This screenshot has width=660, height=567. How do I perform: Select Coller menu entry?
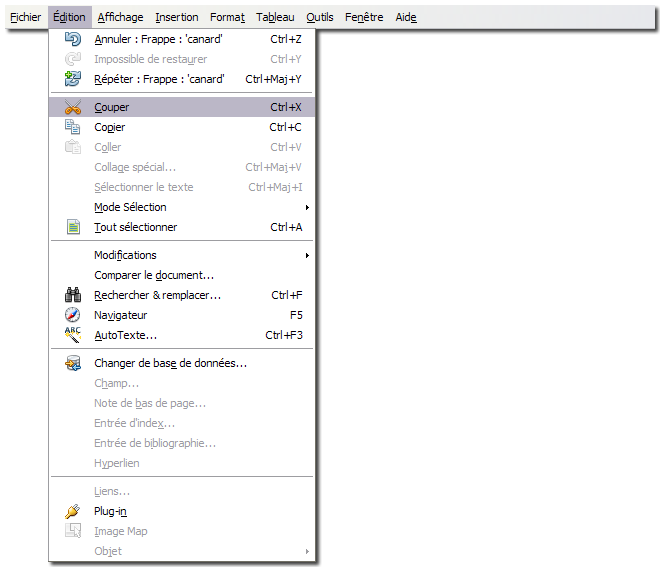pyautogui.click(x=182, y=147)
